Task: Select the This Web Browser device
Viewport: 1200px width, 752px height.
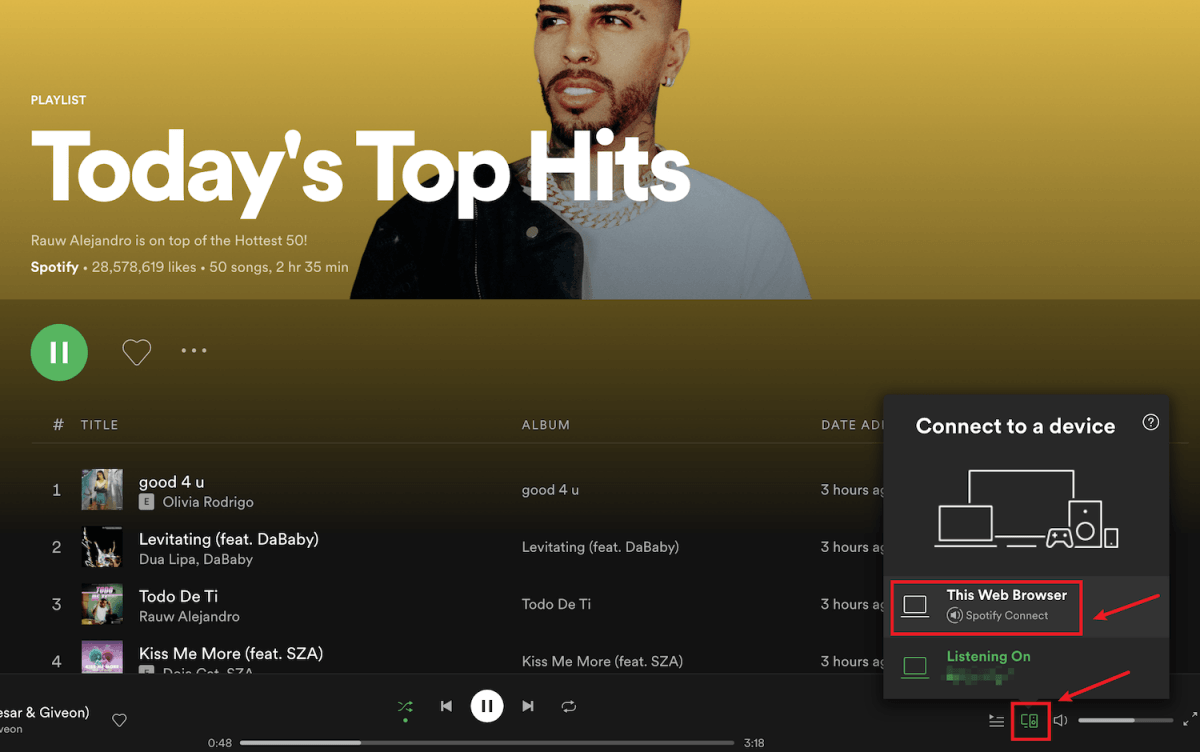Action: (986, 605)
